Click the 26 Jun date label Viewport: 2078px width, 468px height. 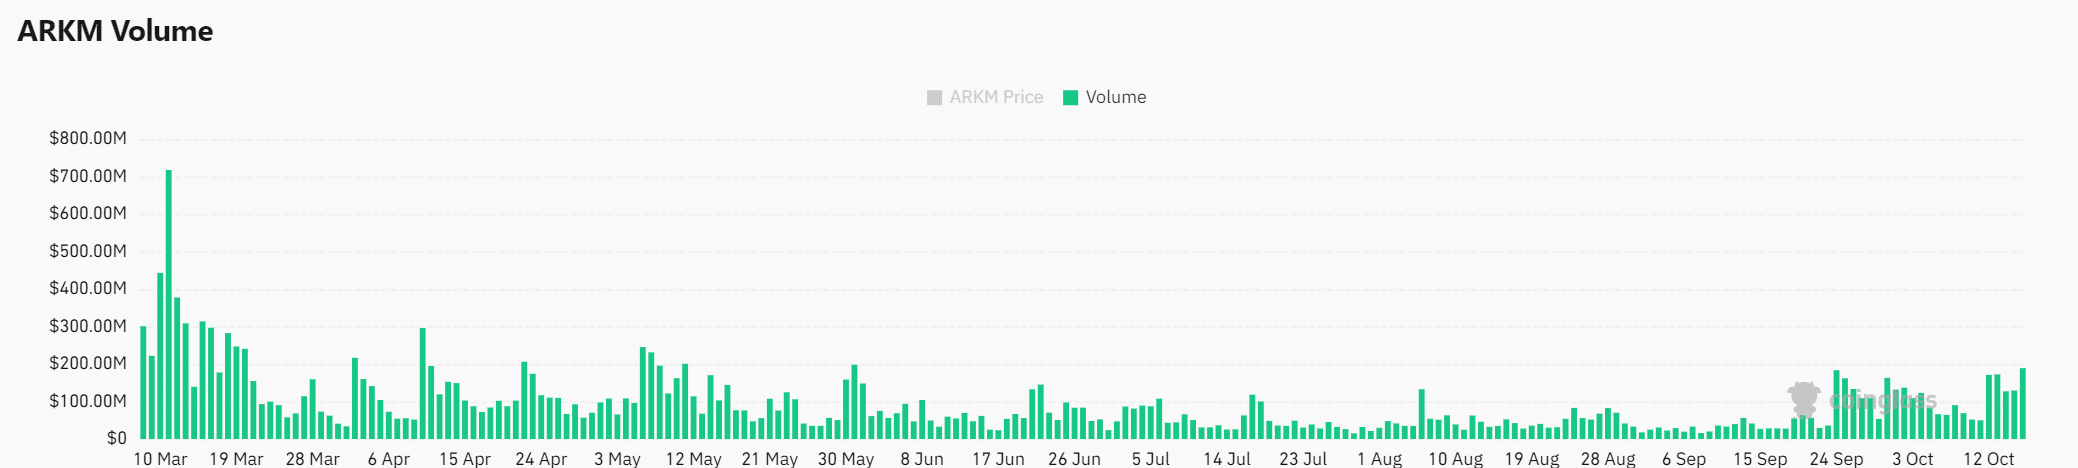coord(1074,459)
